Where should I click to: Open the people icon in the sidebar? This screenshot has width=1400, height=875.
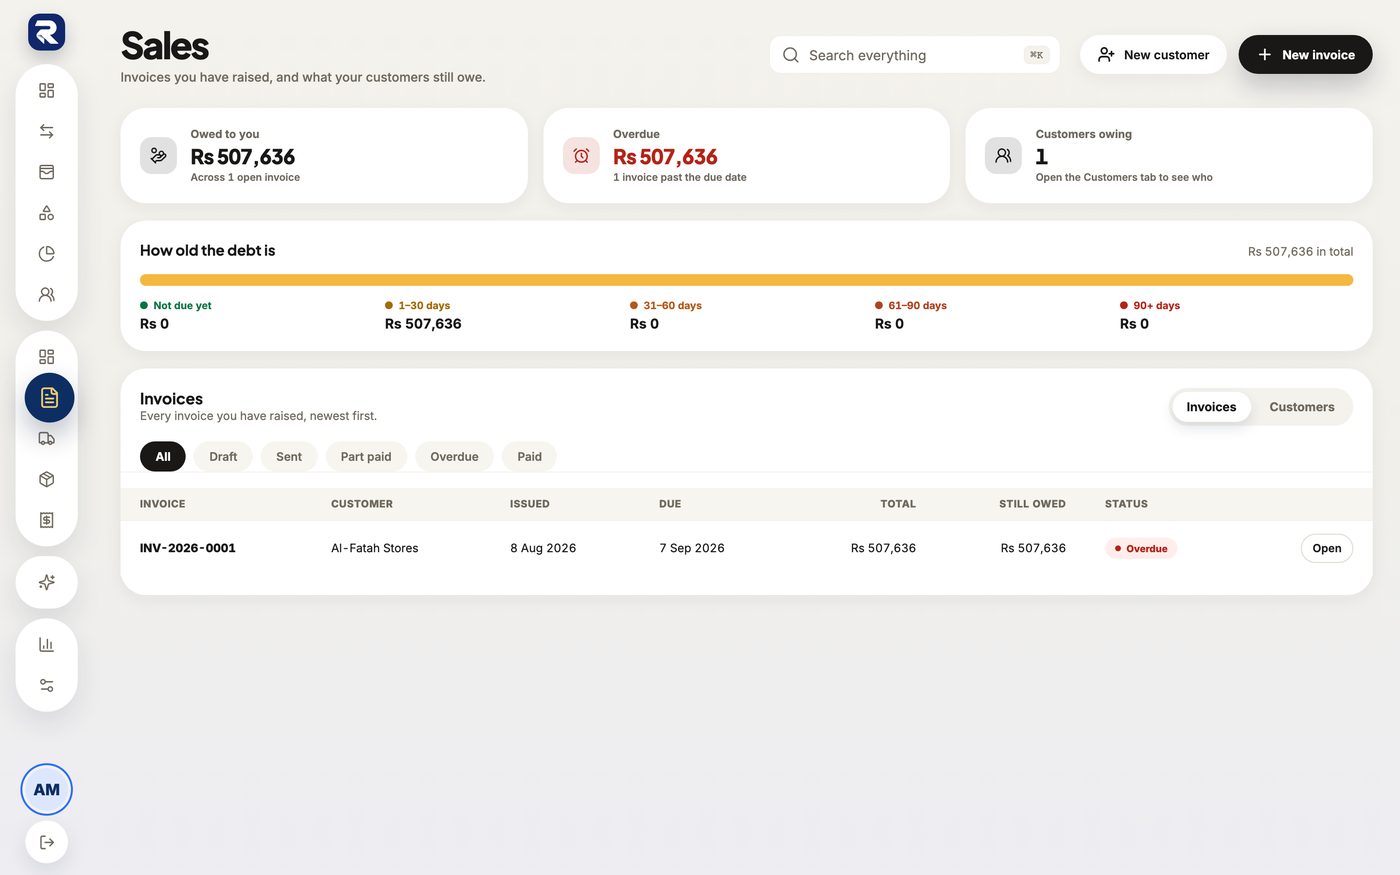click(46, 295)
